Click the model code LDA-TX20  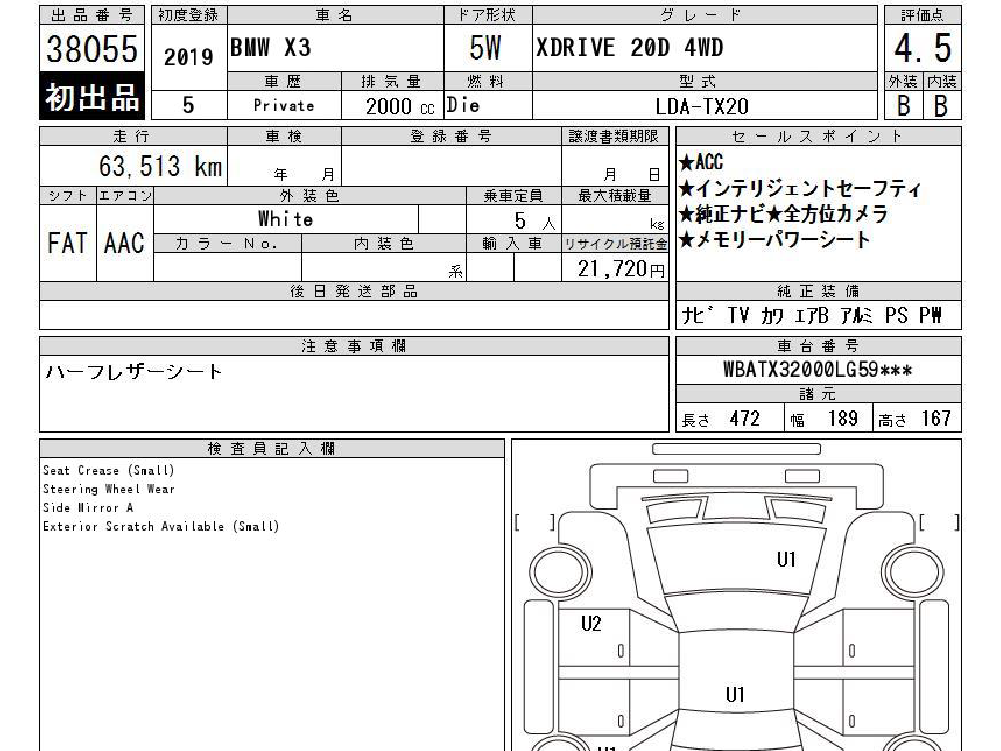702,106
